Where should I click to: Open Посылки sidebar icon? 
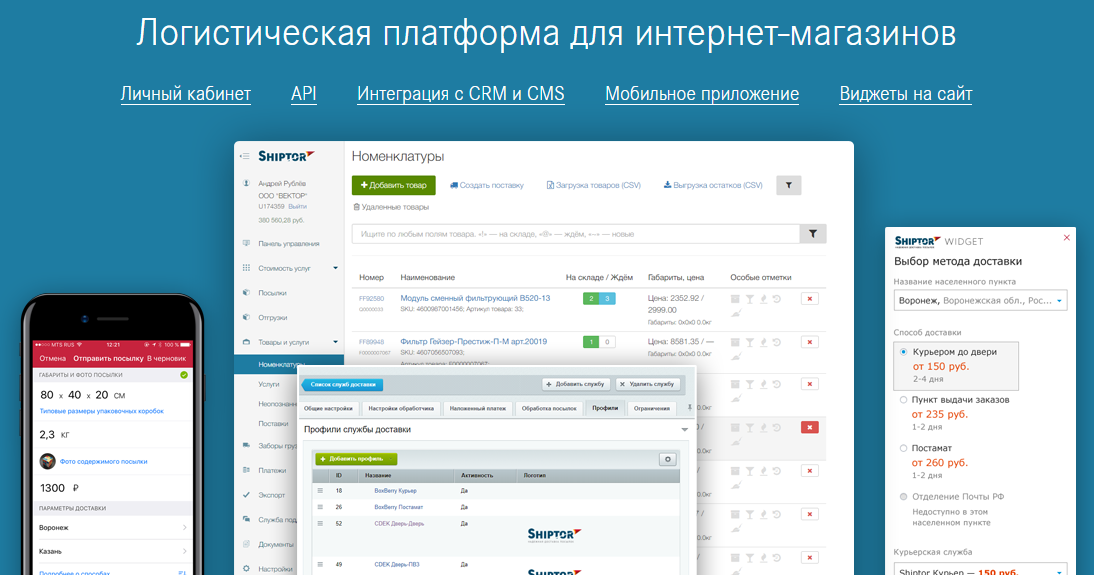[246, 293]
